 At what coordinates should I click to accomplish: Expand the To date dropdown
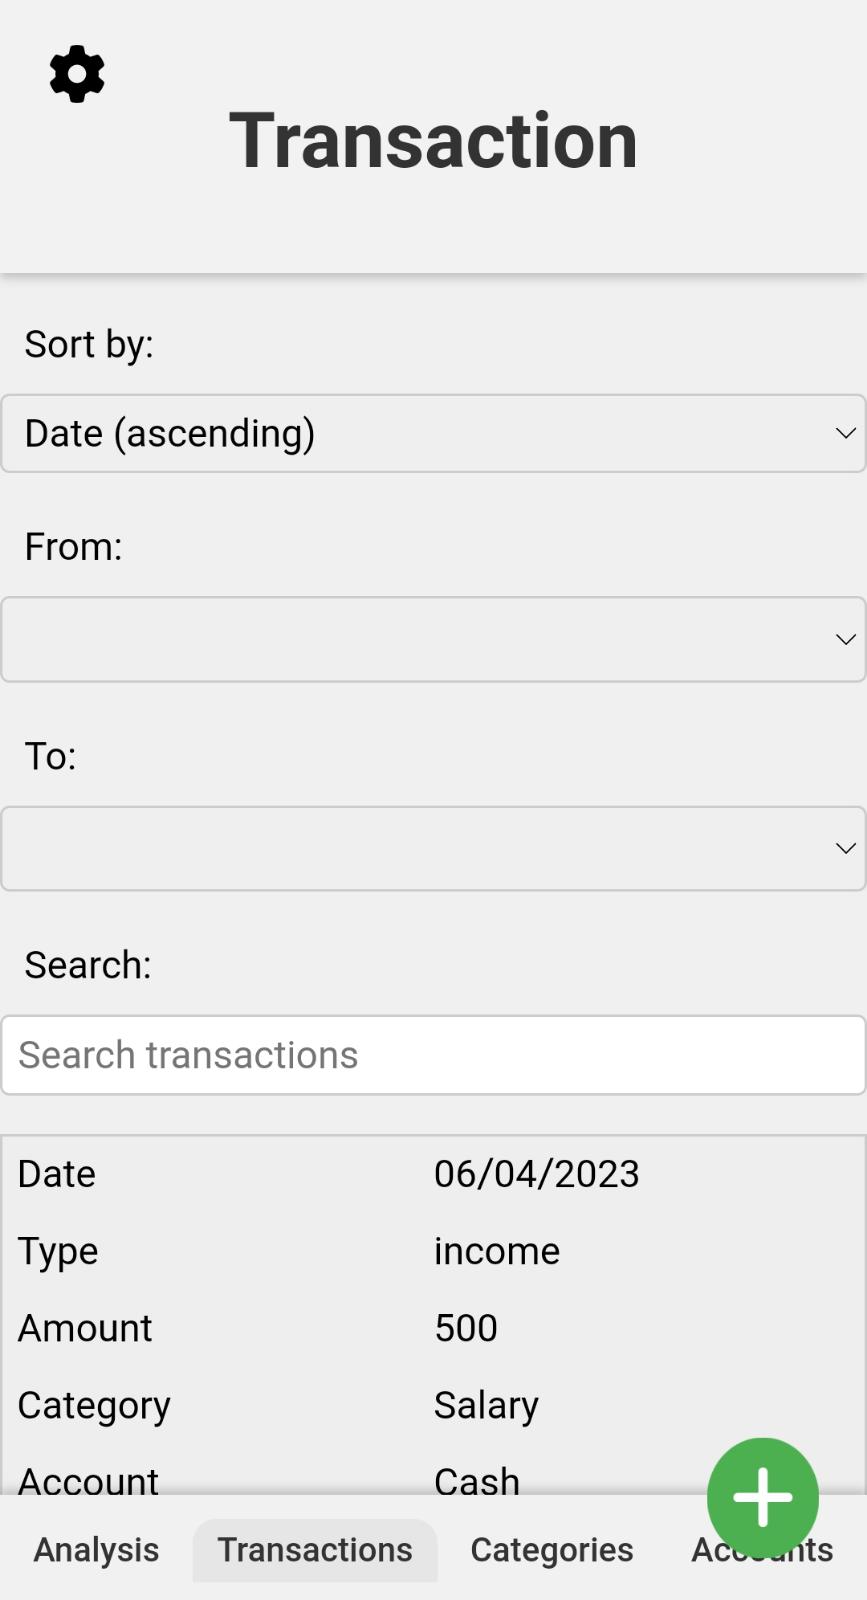click(x=433, y=849)
